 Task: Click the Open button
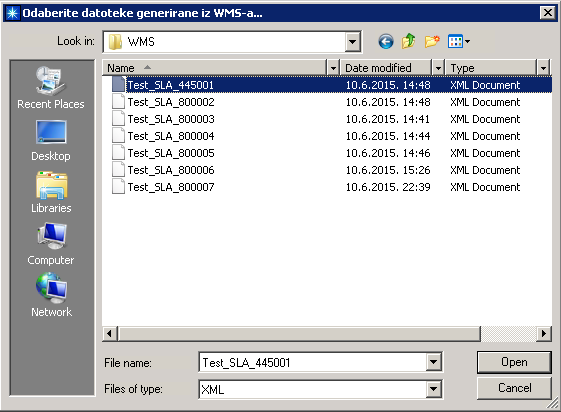pos(514,362)
